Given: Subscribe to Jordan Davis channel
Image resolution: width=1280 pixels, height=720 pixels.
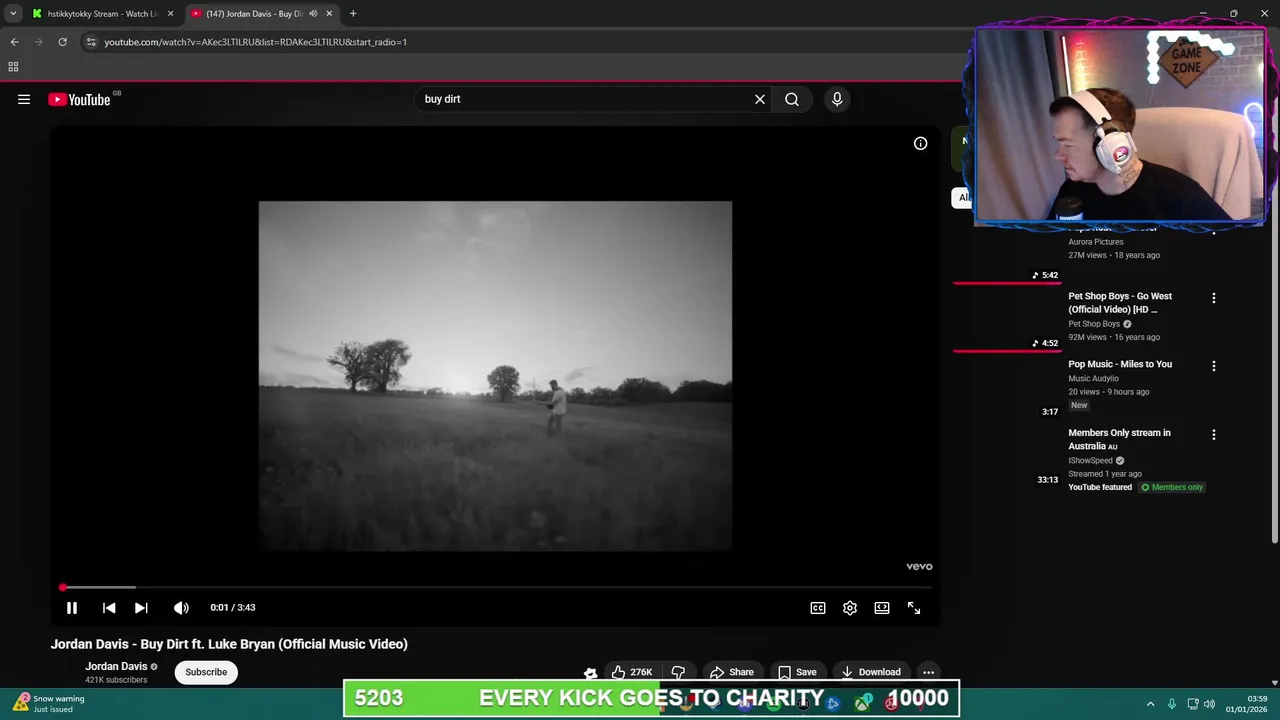Looking at the screenshot, I should (206, 672).
